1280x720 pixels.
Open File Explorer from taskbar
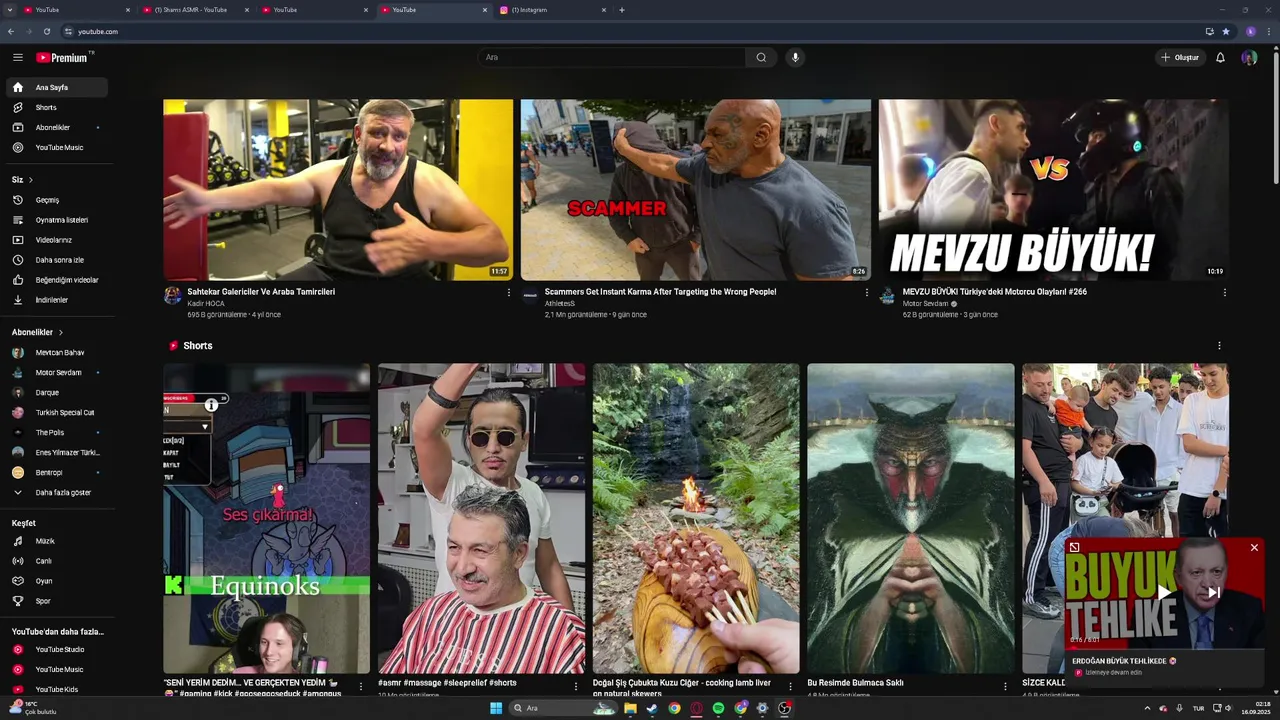[630, 708]
